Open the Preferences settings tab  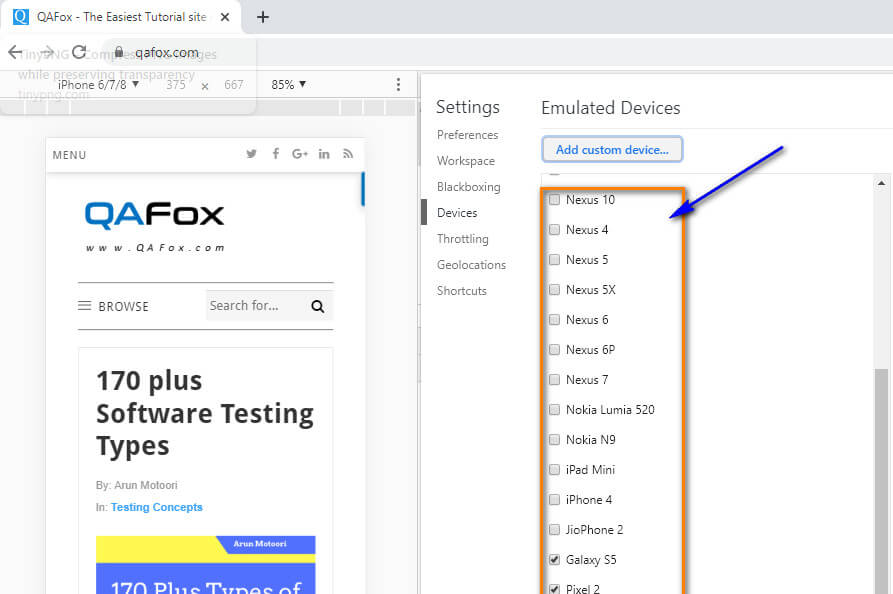[x=468, y=135]
